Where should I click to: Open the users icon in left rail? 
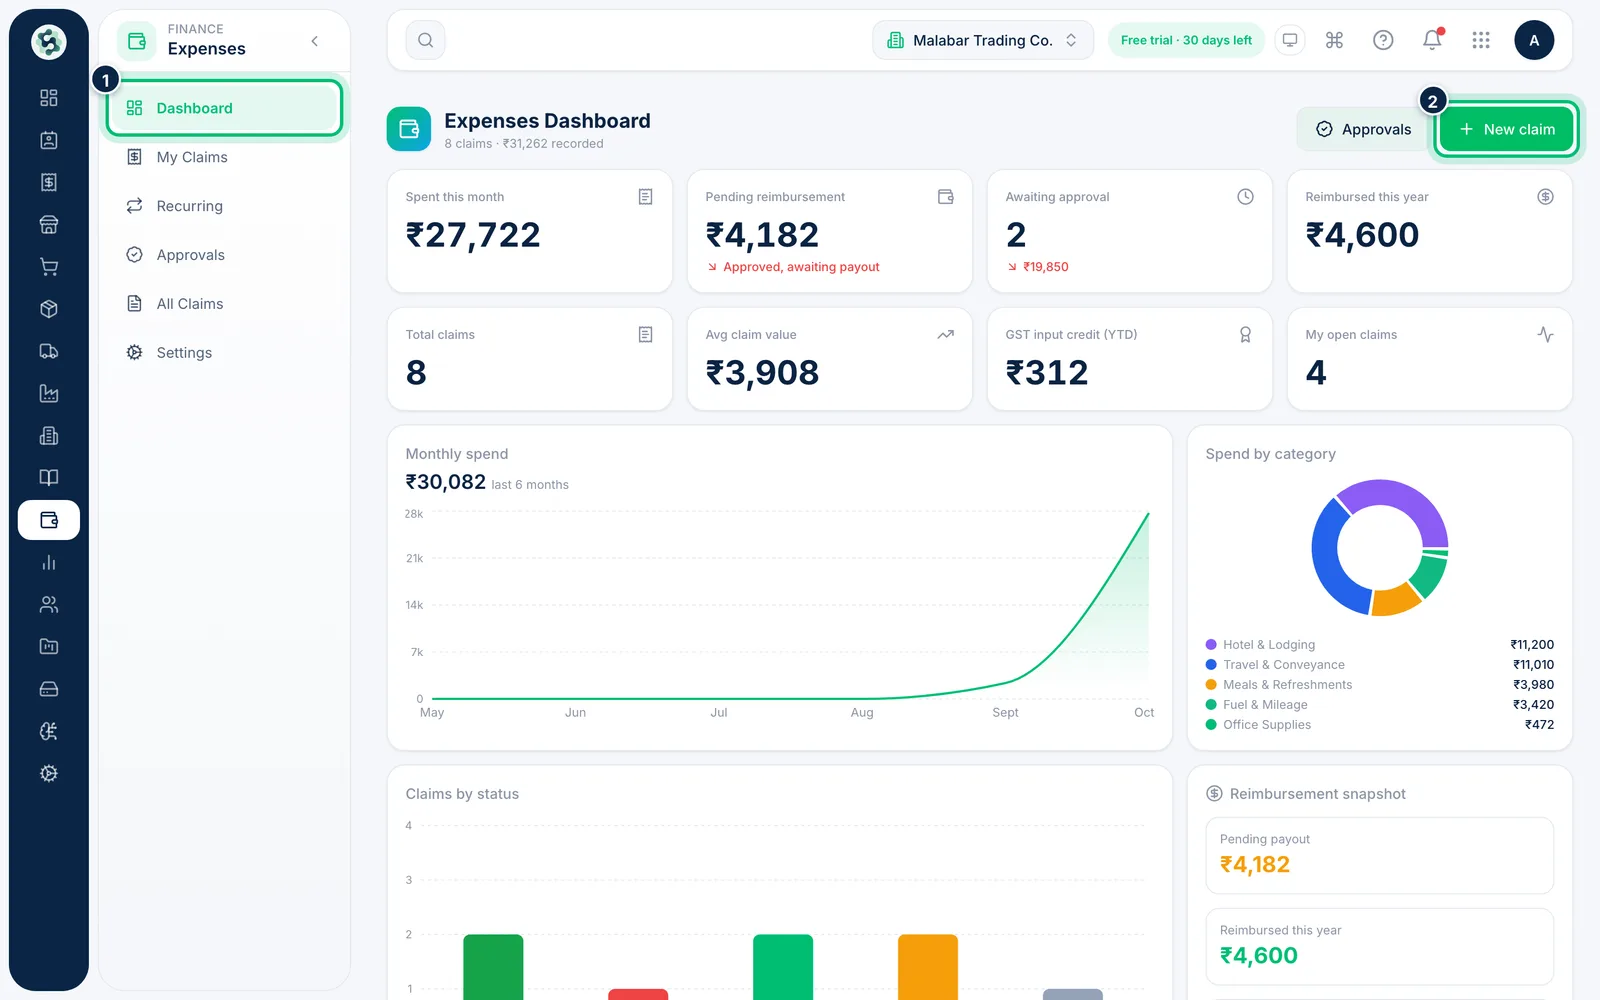48,604
